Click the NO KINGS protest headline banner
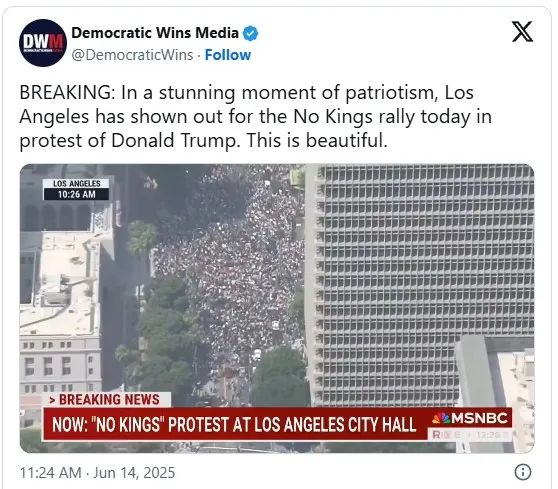This screenshot has width=558, height=489. coord(234,424)
